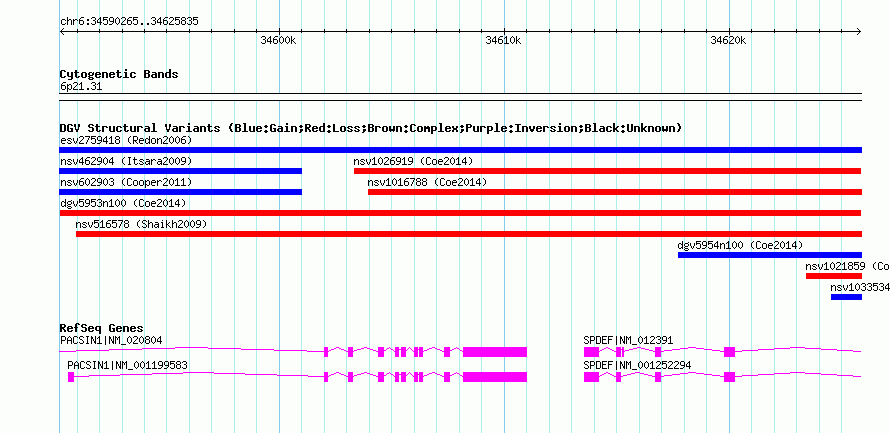Viewport: 890px width, 433px height.
Task: Click the nsv462904 blue gain bar
Action: [180, 171]
